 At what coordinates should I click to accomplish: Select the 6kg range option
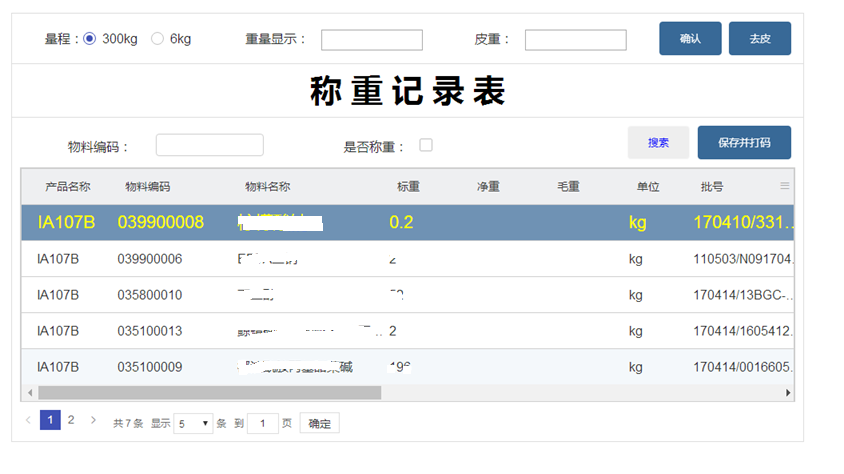157,39
